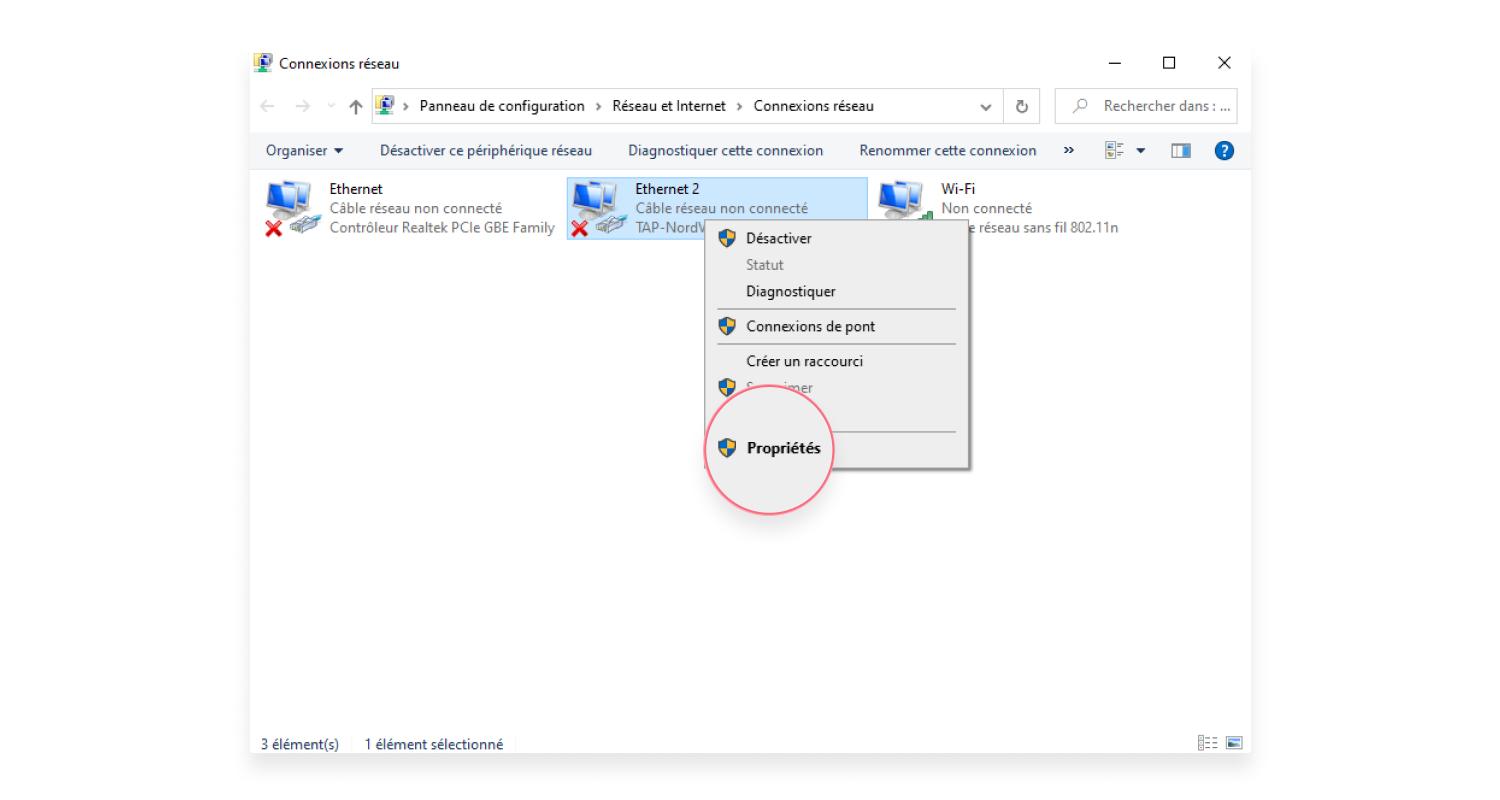Open the Organiser dropdown menu

(x=304, y=150)
